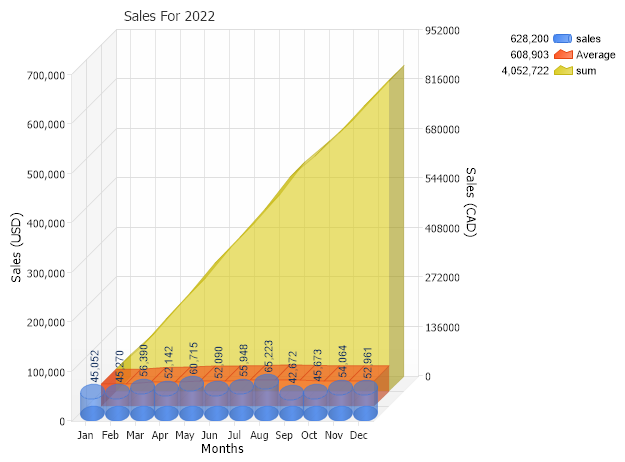625x462 pixels.
Task: Click the 'Months' x-axis title
Action: 222,450
